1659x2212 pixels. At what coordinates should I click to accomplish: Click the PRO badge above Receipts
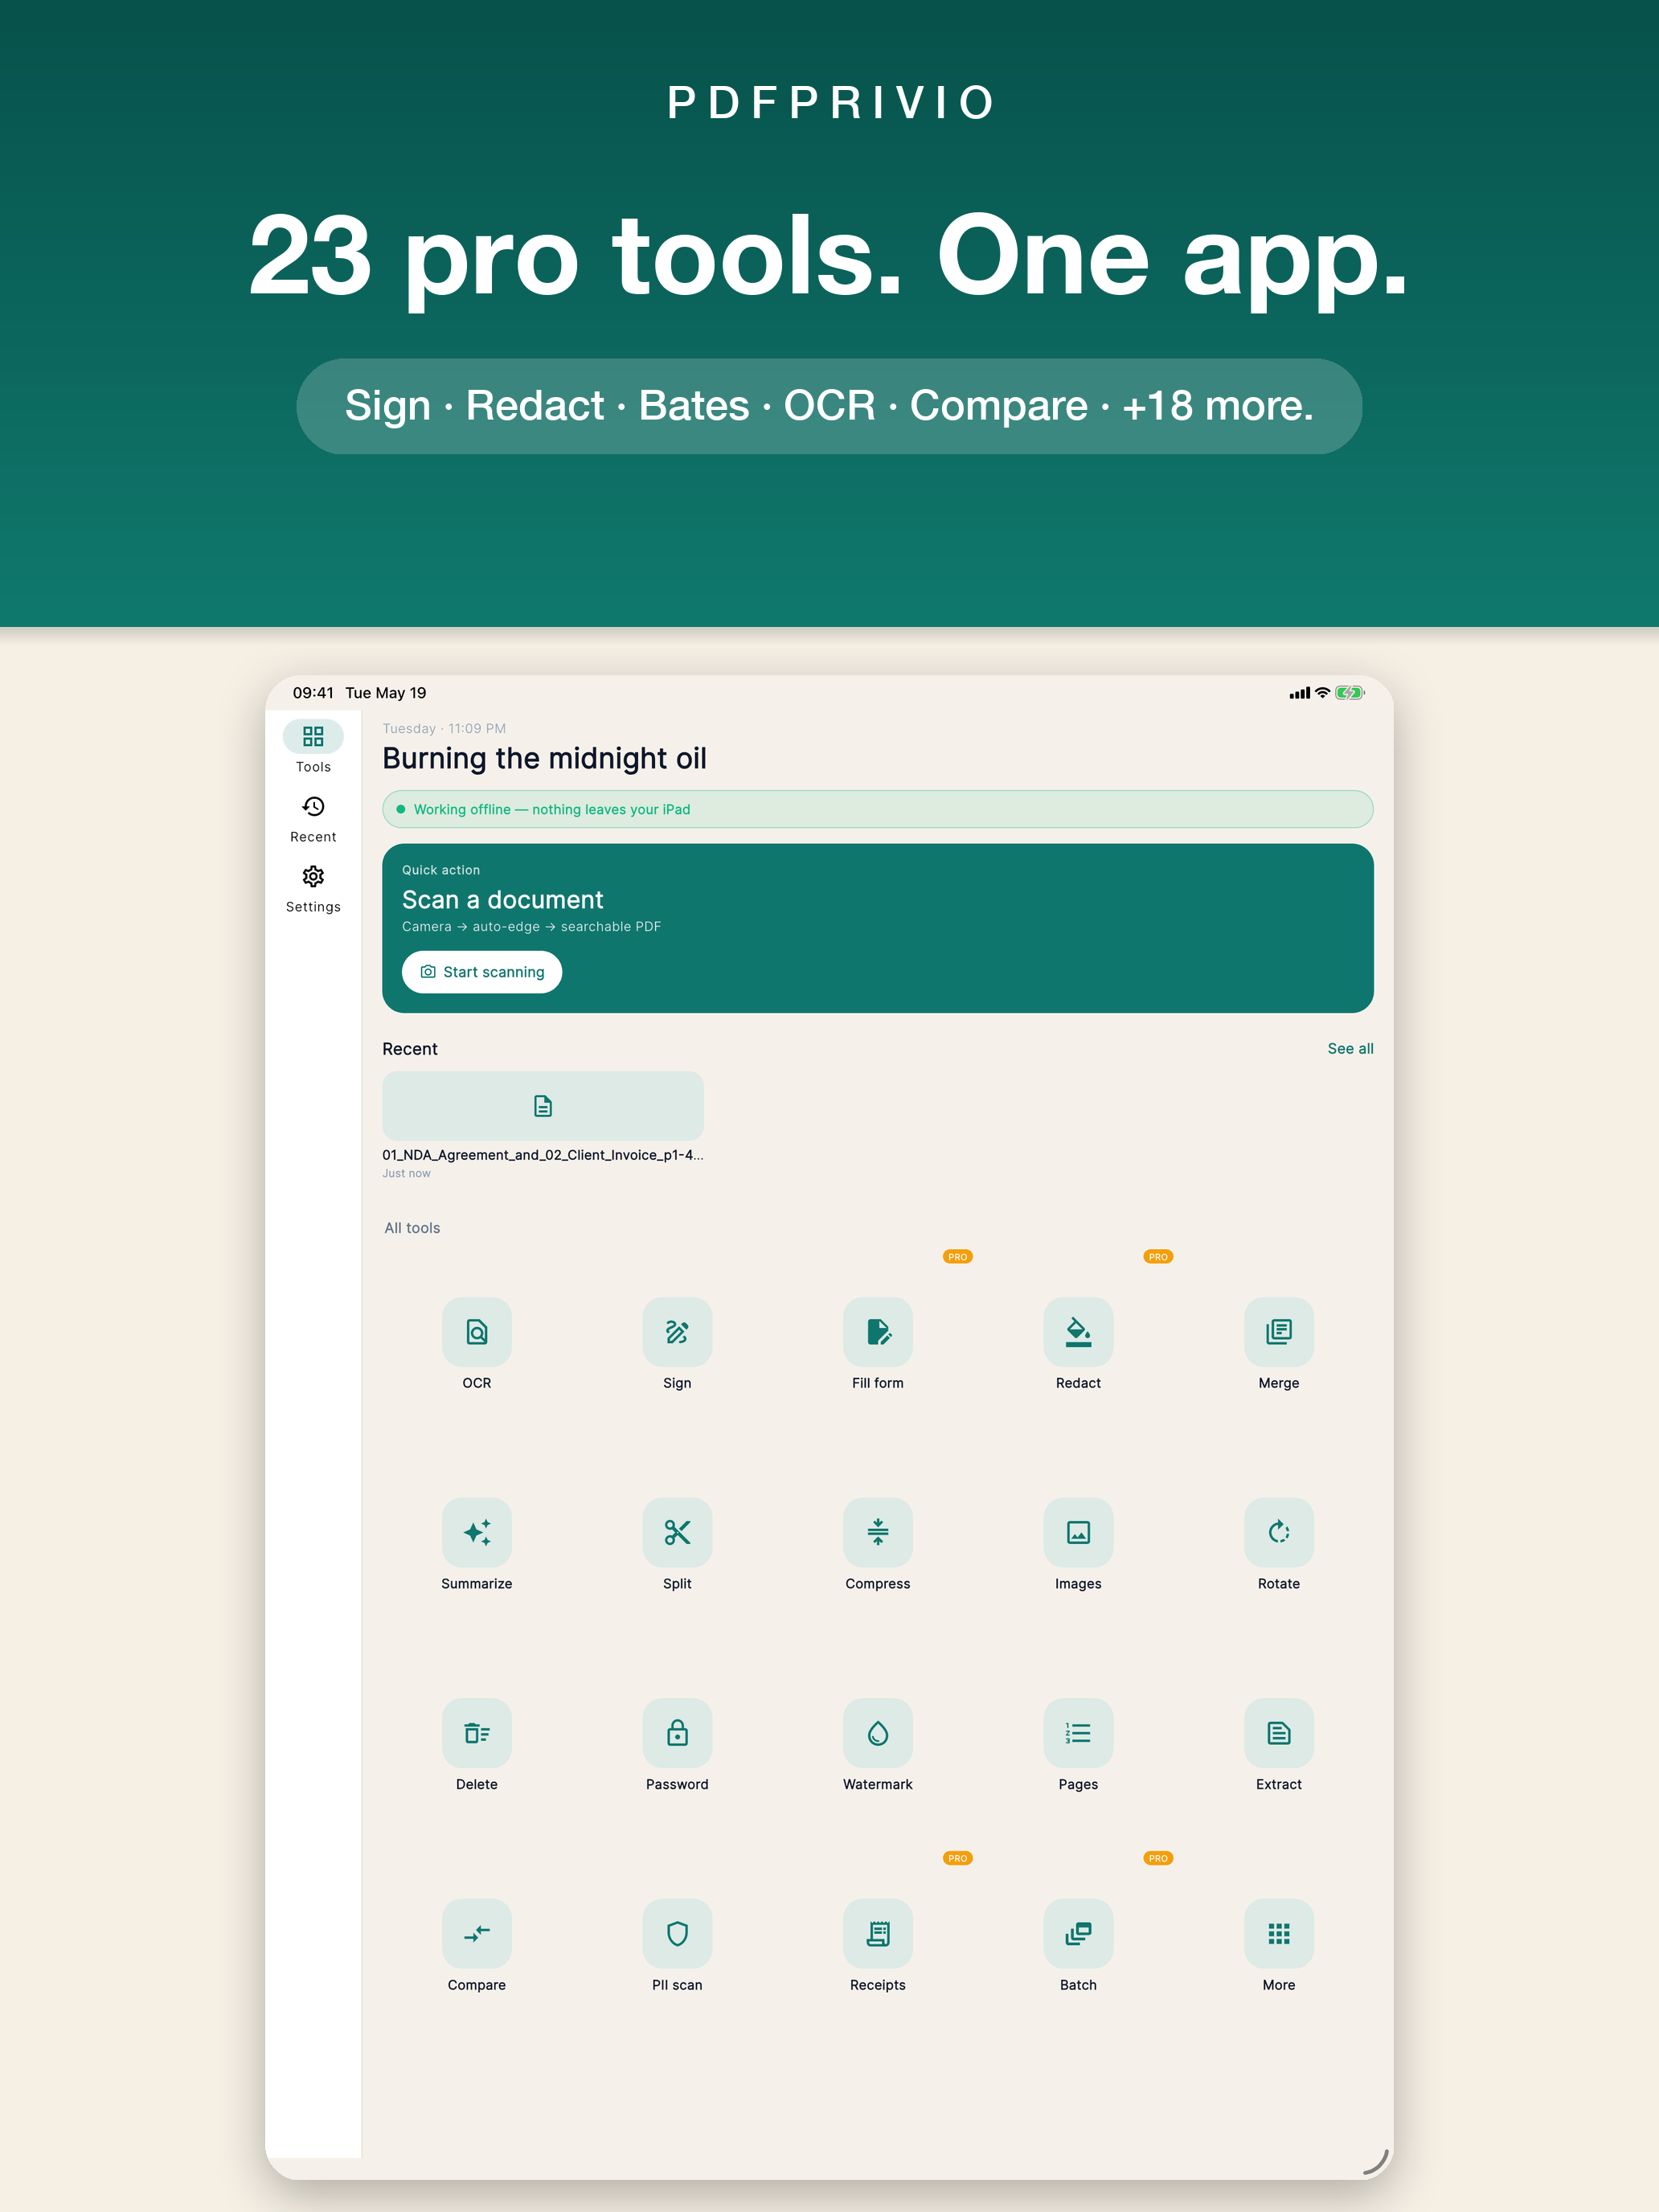pyautogui.click(x=958, y=1858)
